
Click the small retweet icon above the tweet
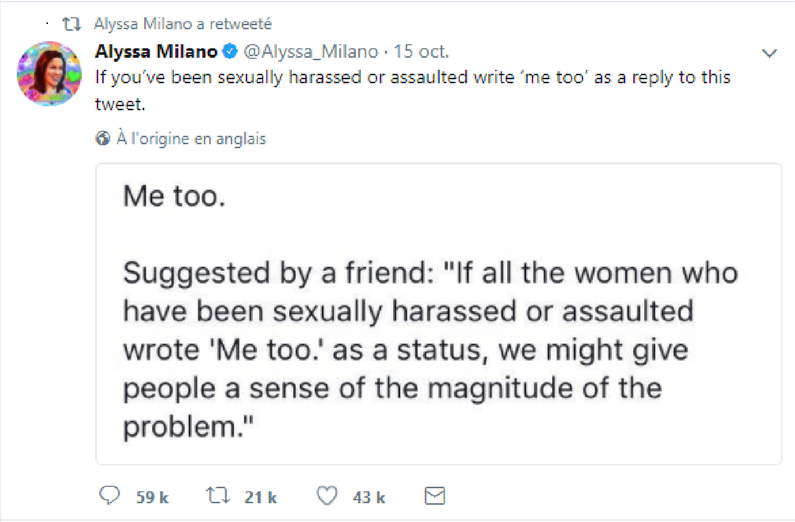tap(71, 24)
